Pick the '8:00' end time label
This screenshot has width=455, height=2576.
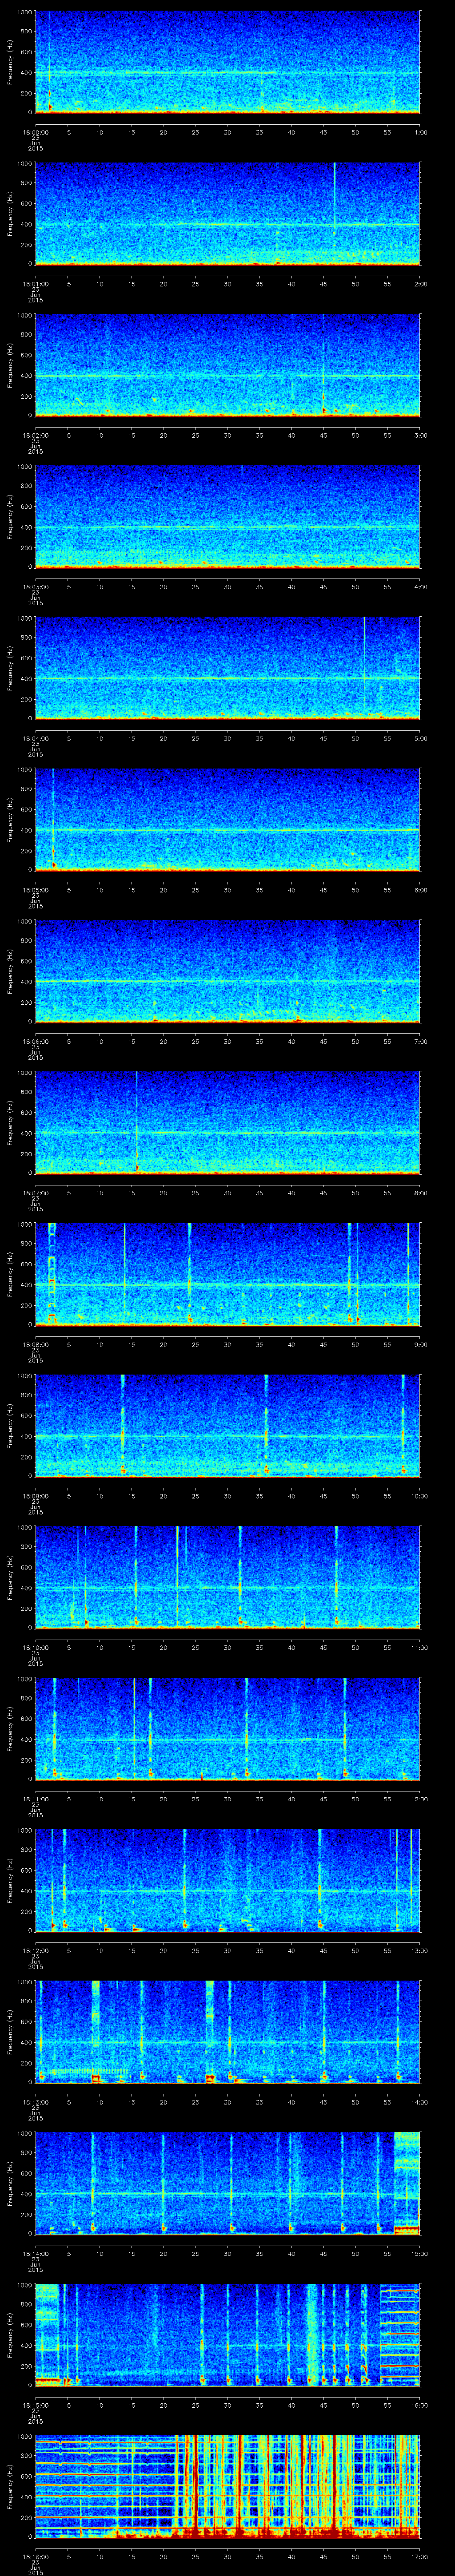tap(421, 1193)
